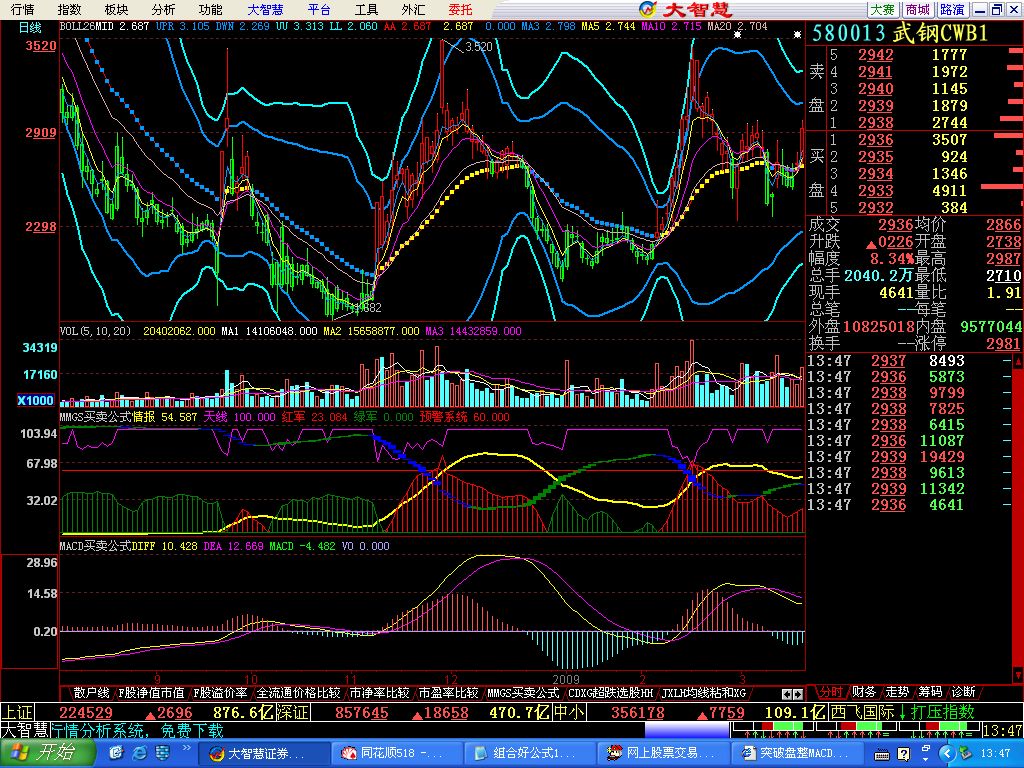Switch to the 走势 panel tab
1024x768 pixels.
click(x=897, y=692)
